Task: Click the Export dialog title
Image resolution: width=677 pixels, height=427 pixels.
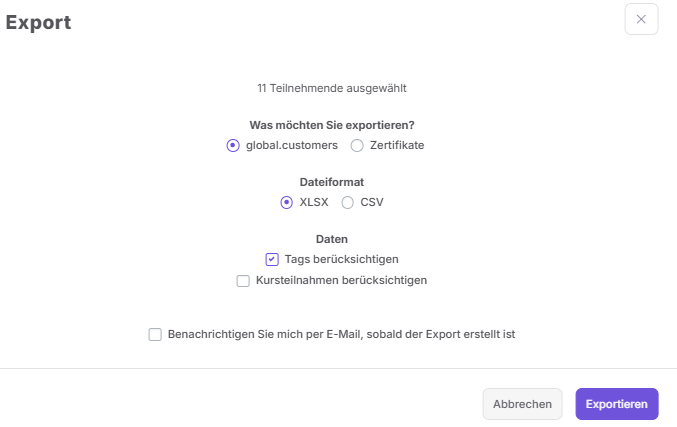Action: click(38, 22)
